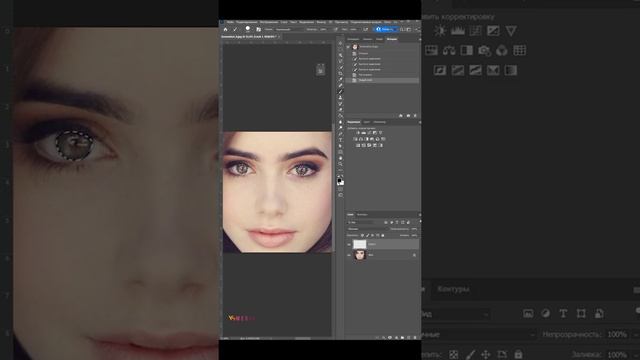Toggle lock all padlock icon in the enlarged right view

tap(518, 354)
